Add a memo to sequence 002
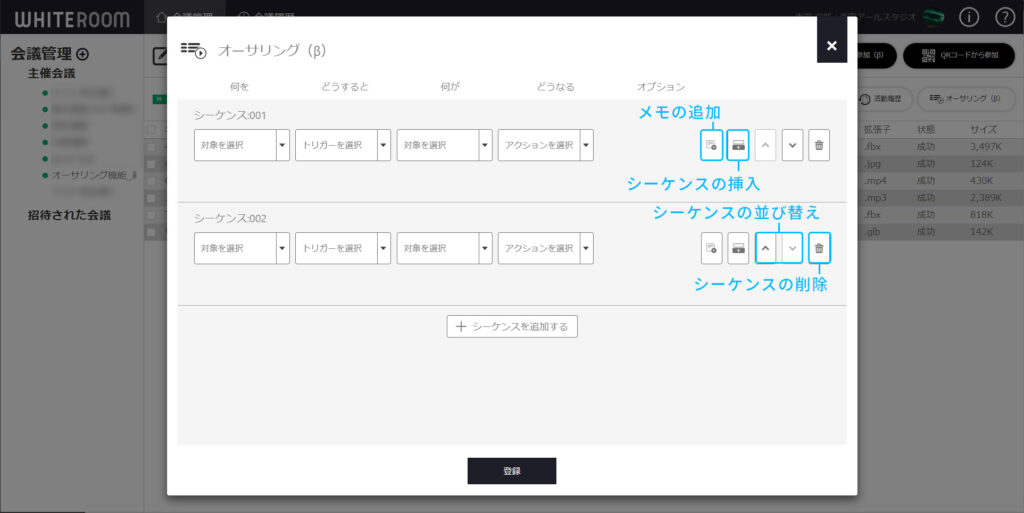This screenshot has width=1024, height=513. 711,248
